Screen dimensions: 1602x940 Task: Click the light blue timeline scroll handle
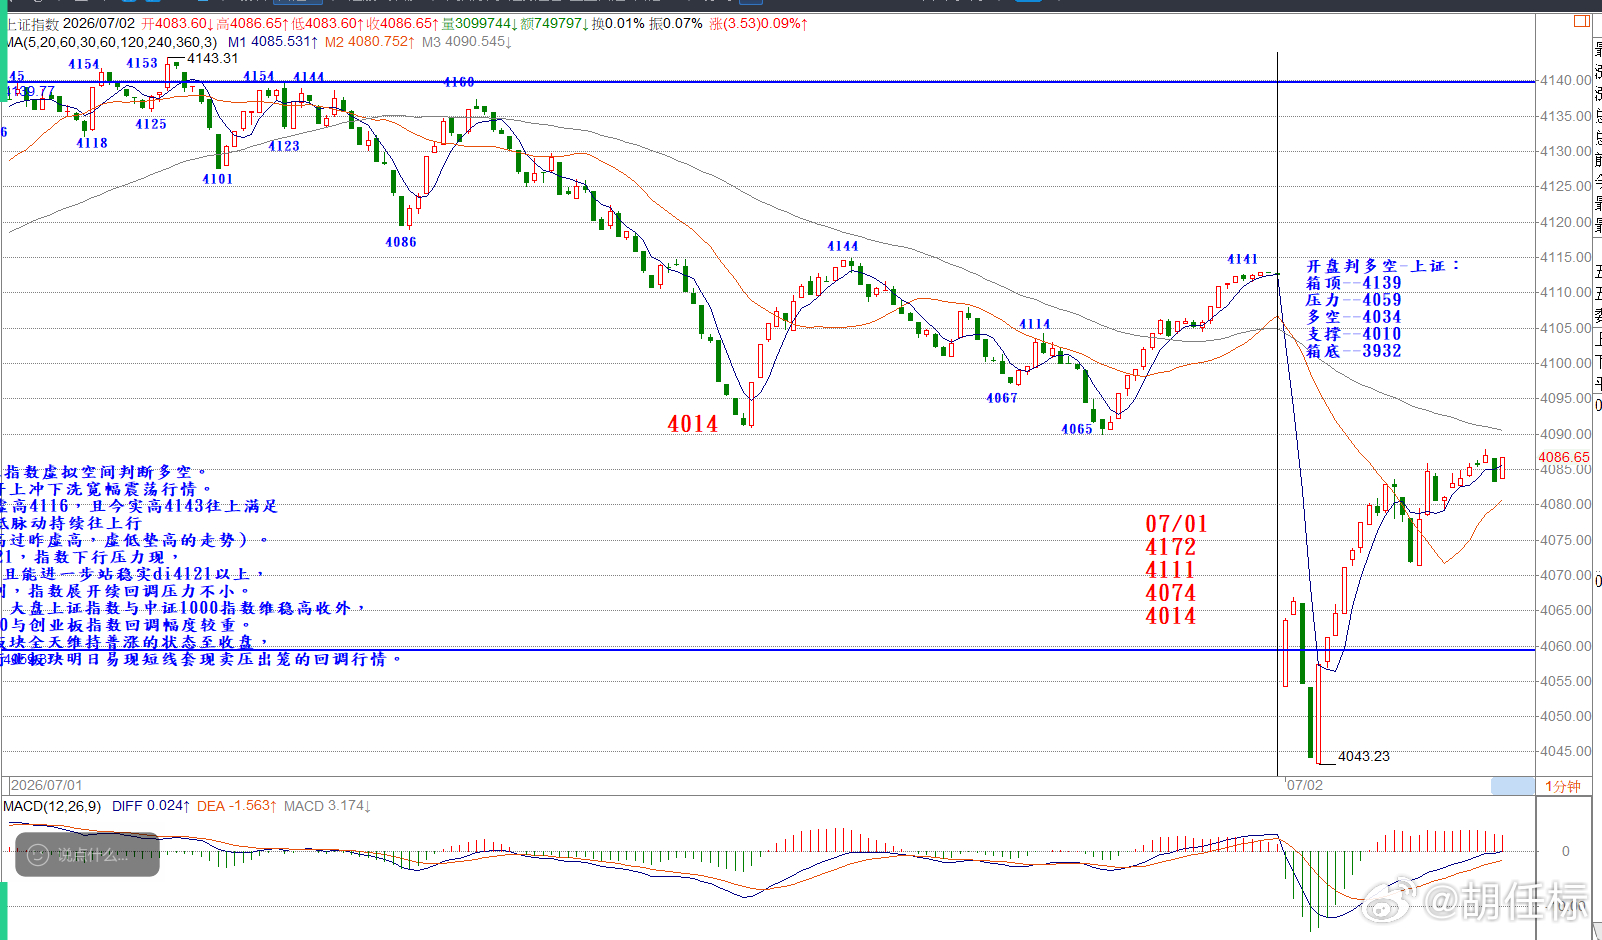[x=1513, y=786]
